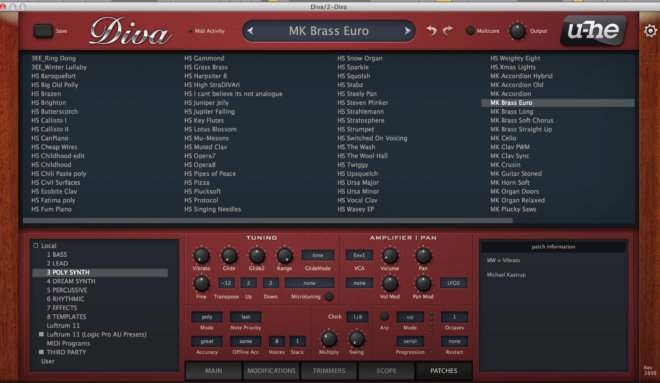Toggle the Arp on/off button
The height and width of the screenshot is (383, 660).
(384, 316)
